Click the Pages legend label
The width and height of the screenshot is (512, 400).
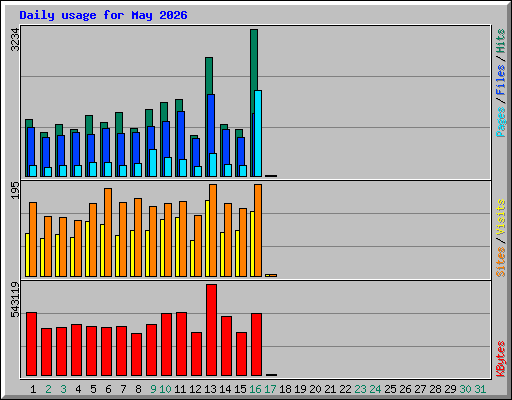pyautogui.click(x=501, y=122)
